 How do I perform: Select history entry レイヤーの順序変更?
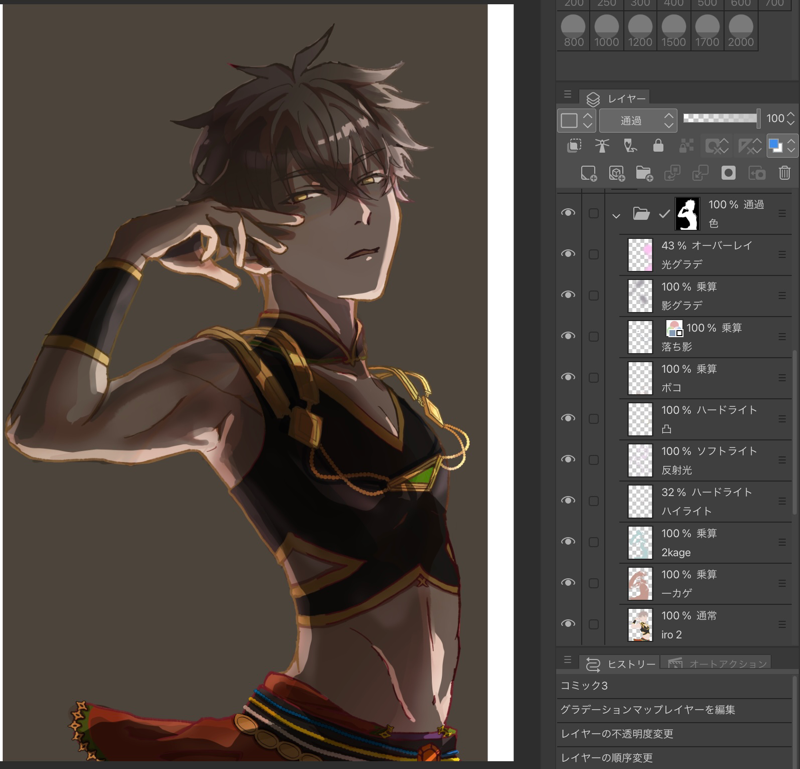[x=675, y=757]
